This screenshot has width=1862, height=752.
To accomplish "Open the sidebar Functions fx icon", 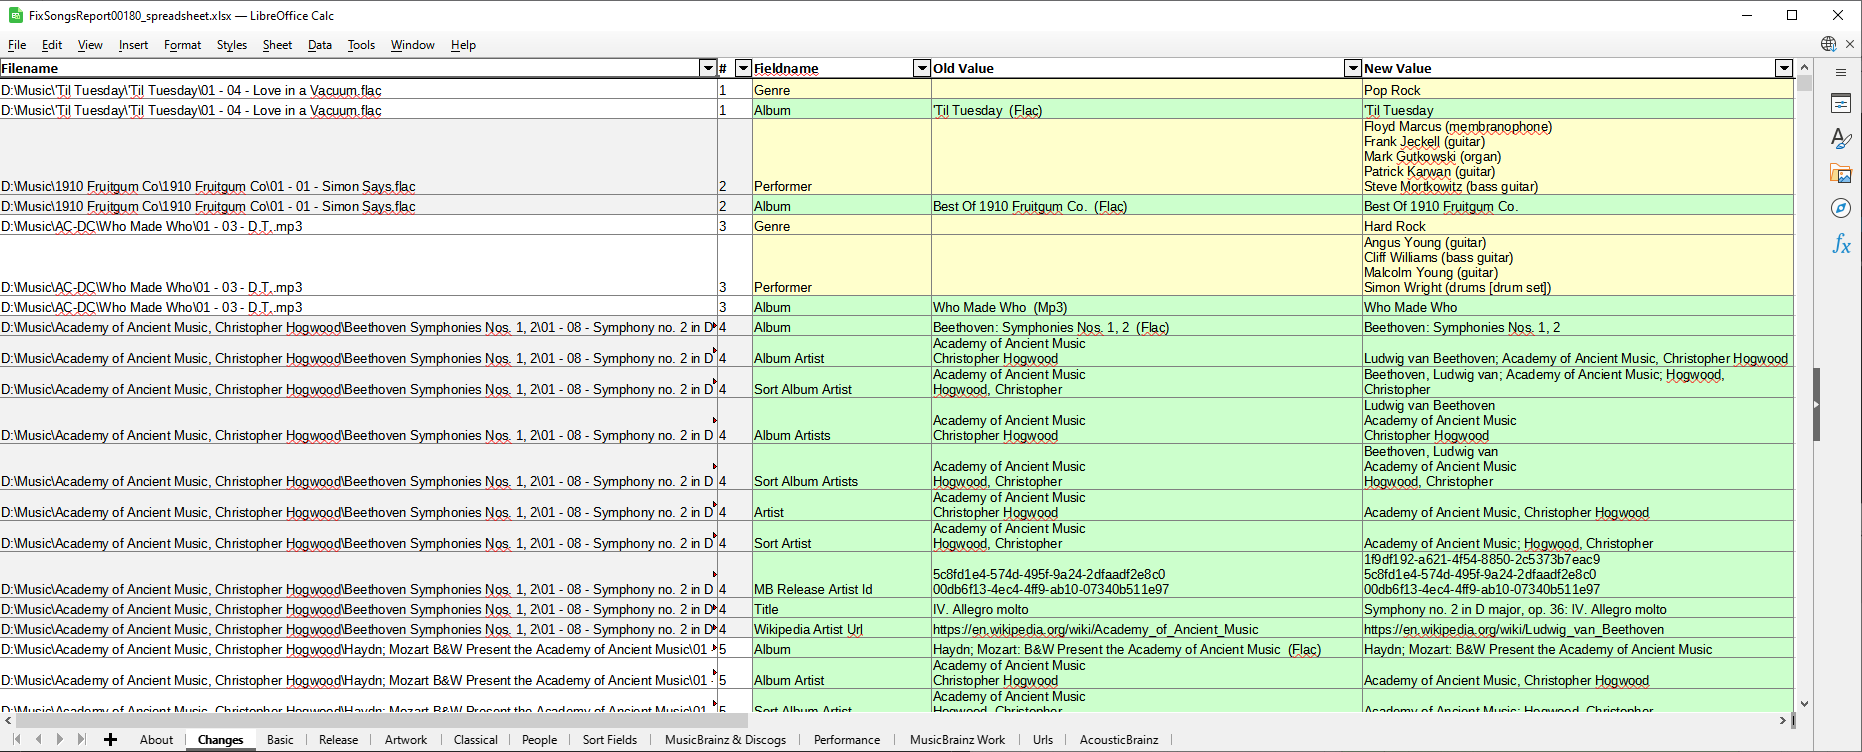I will pos(1841,243).
